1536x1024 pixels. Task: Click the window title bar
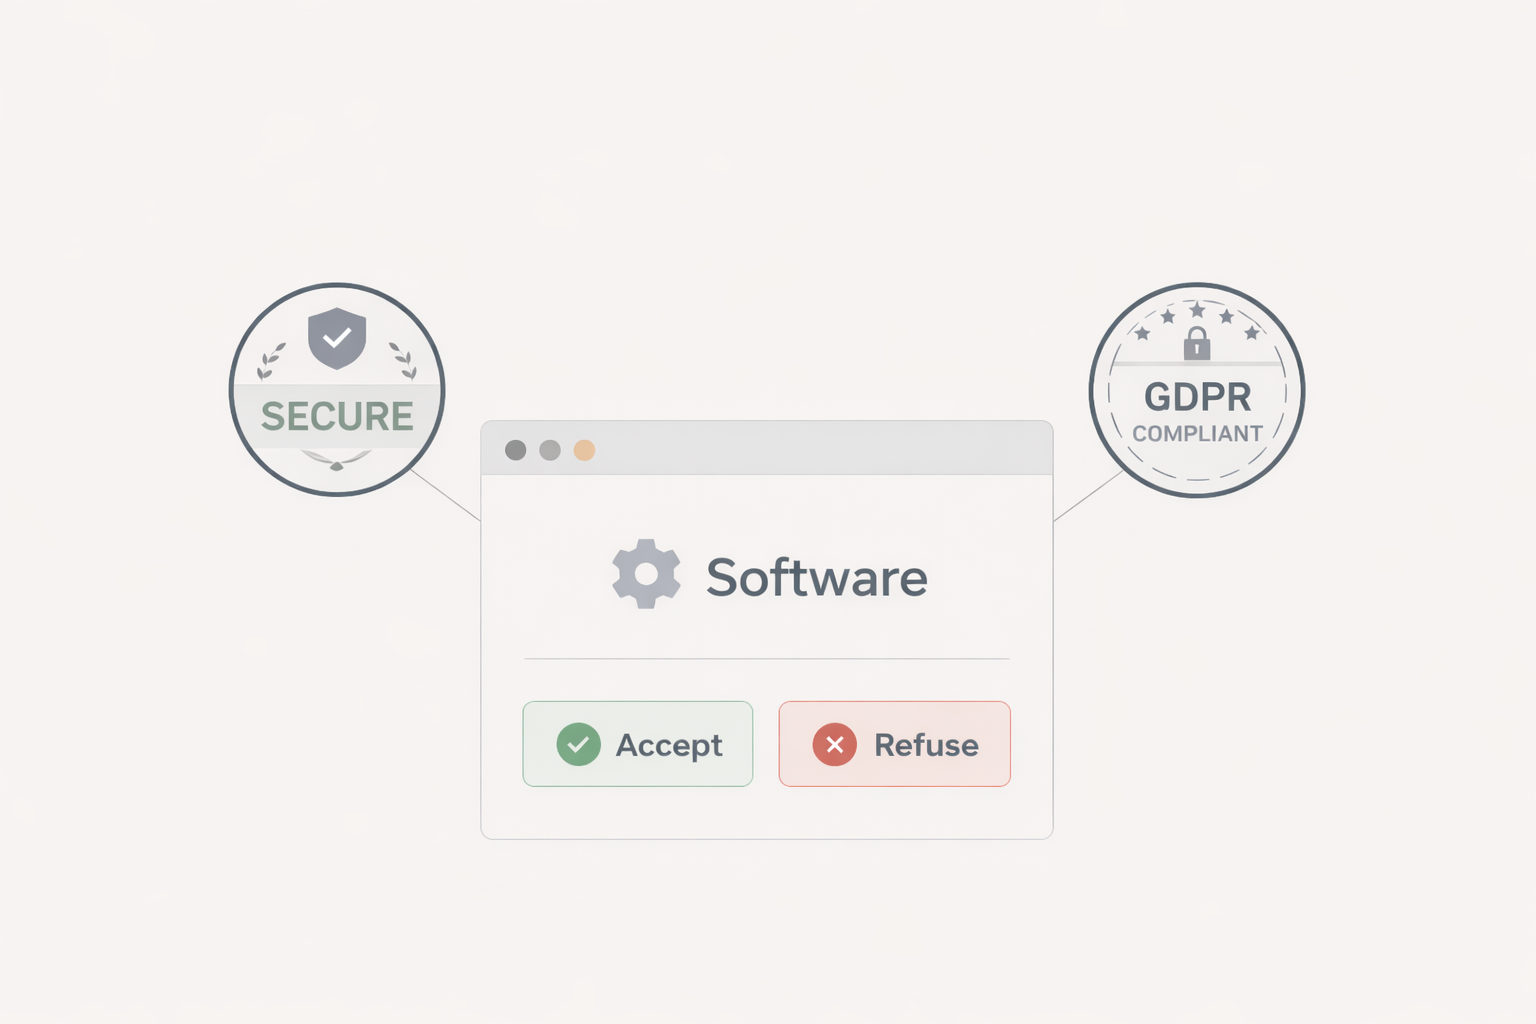point(767,448)
